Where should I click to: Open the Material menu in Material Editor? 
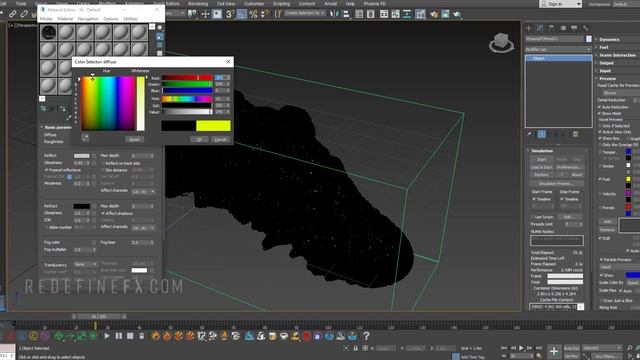[x=64, y=19]
